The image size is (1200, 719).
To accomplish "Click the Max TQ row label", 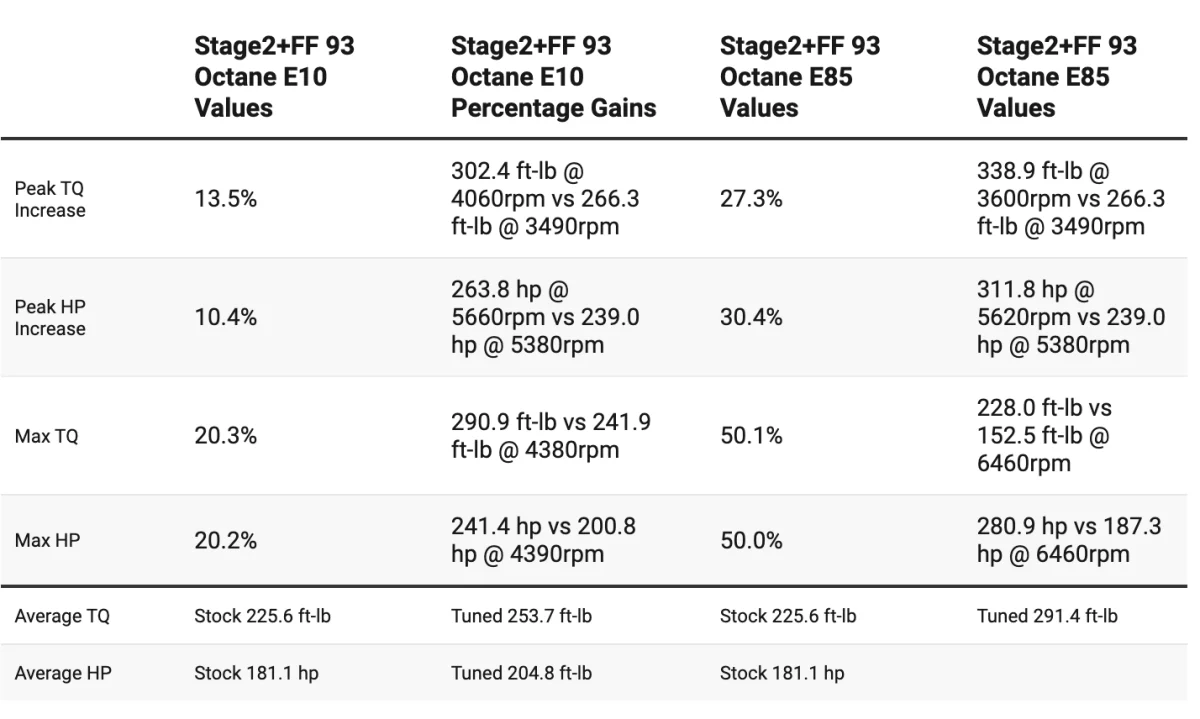I will (x=46, y=436).
